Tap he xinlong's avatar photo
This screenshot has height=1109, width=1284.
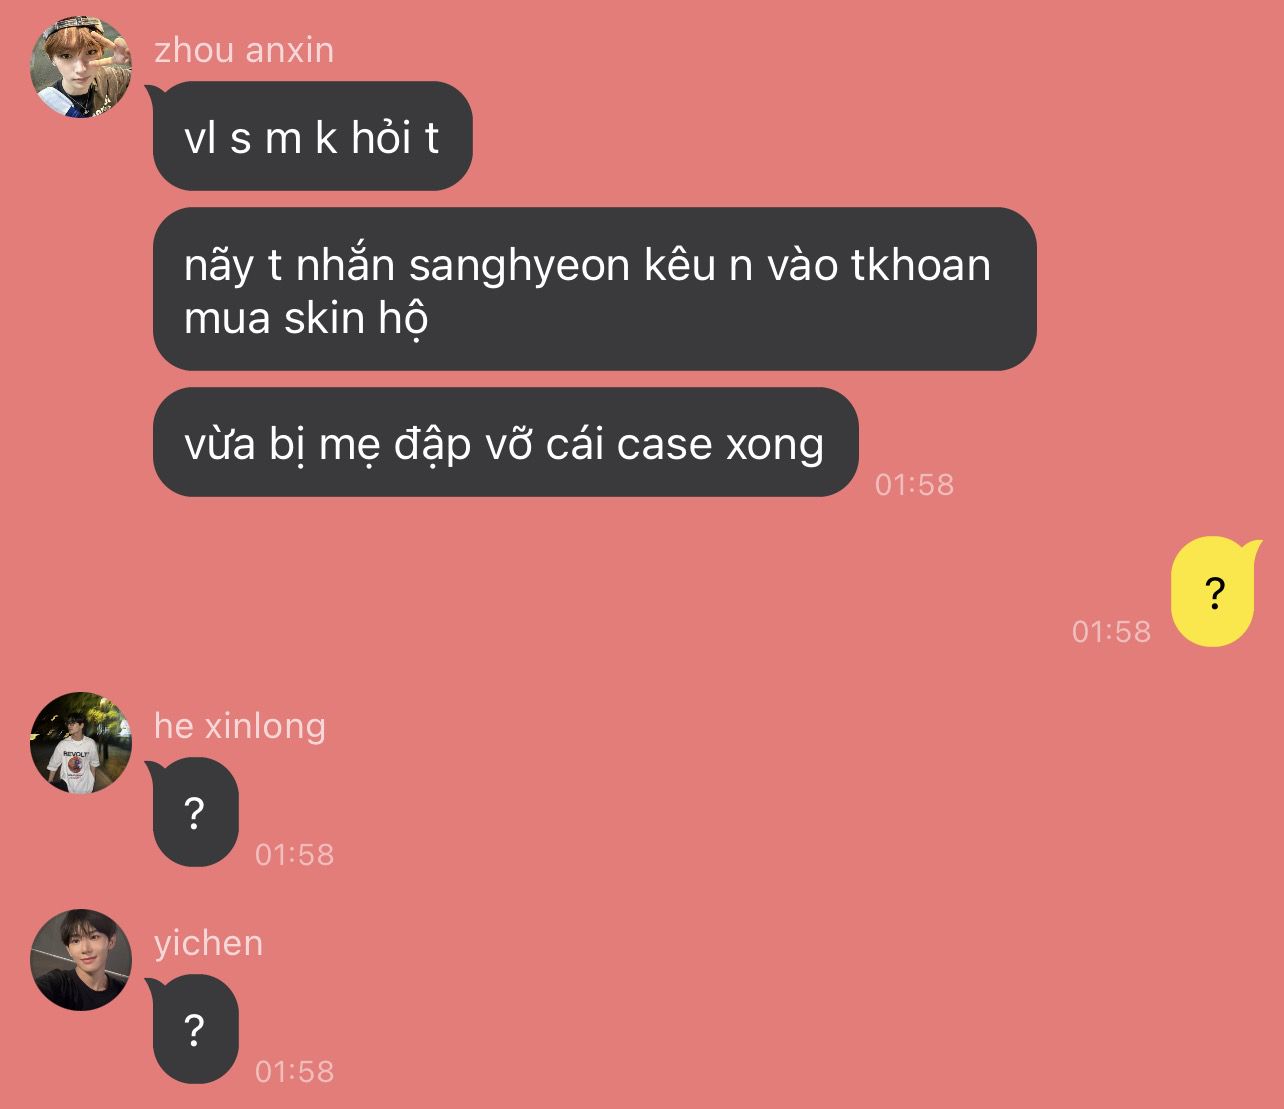click(81, 743)
